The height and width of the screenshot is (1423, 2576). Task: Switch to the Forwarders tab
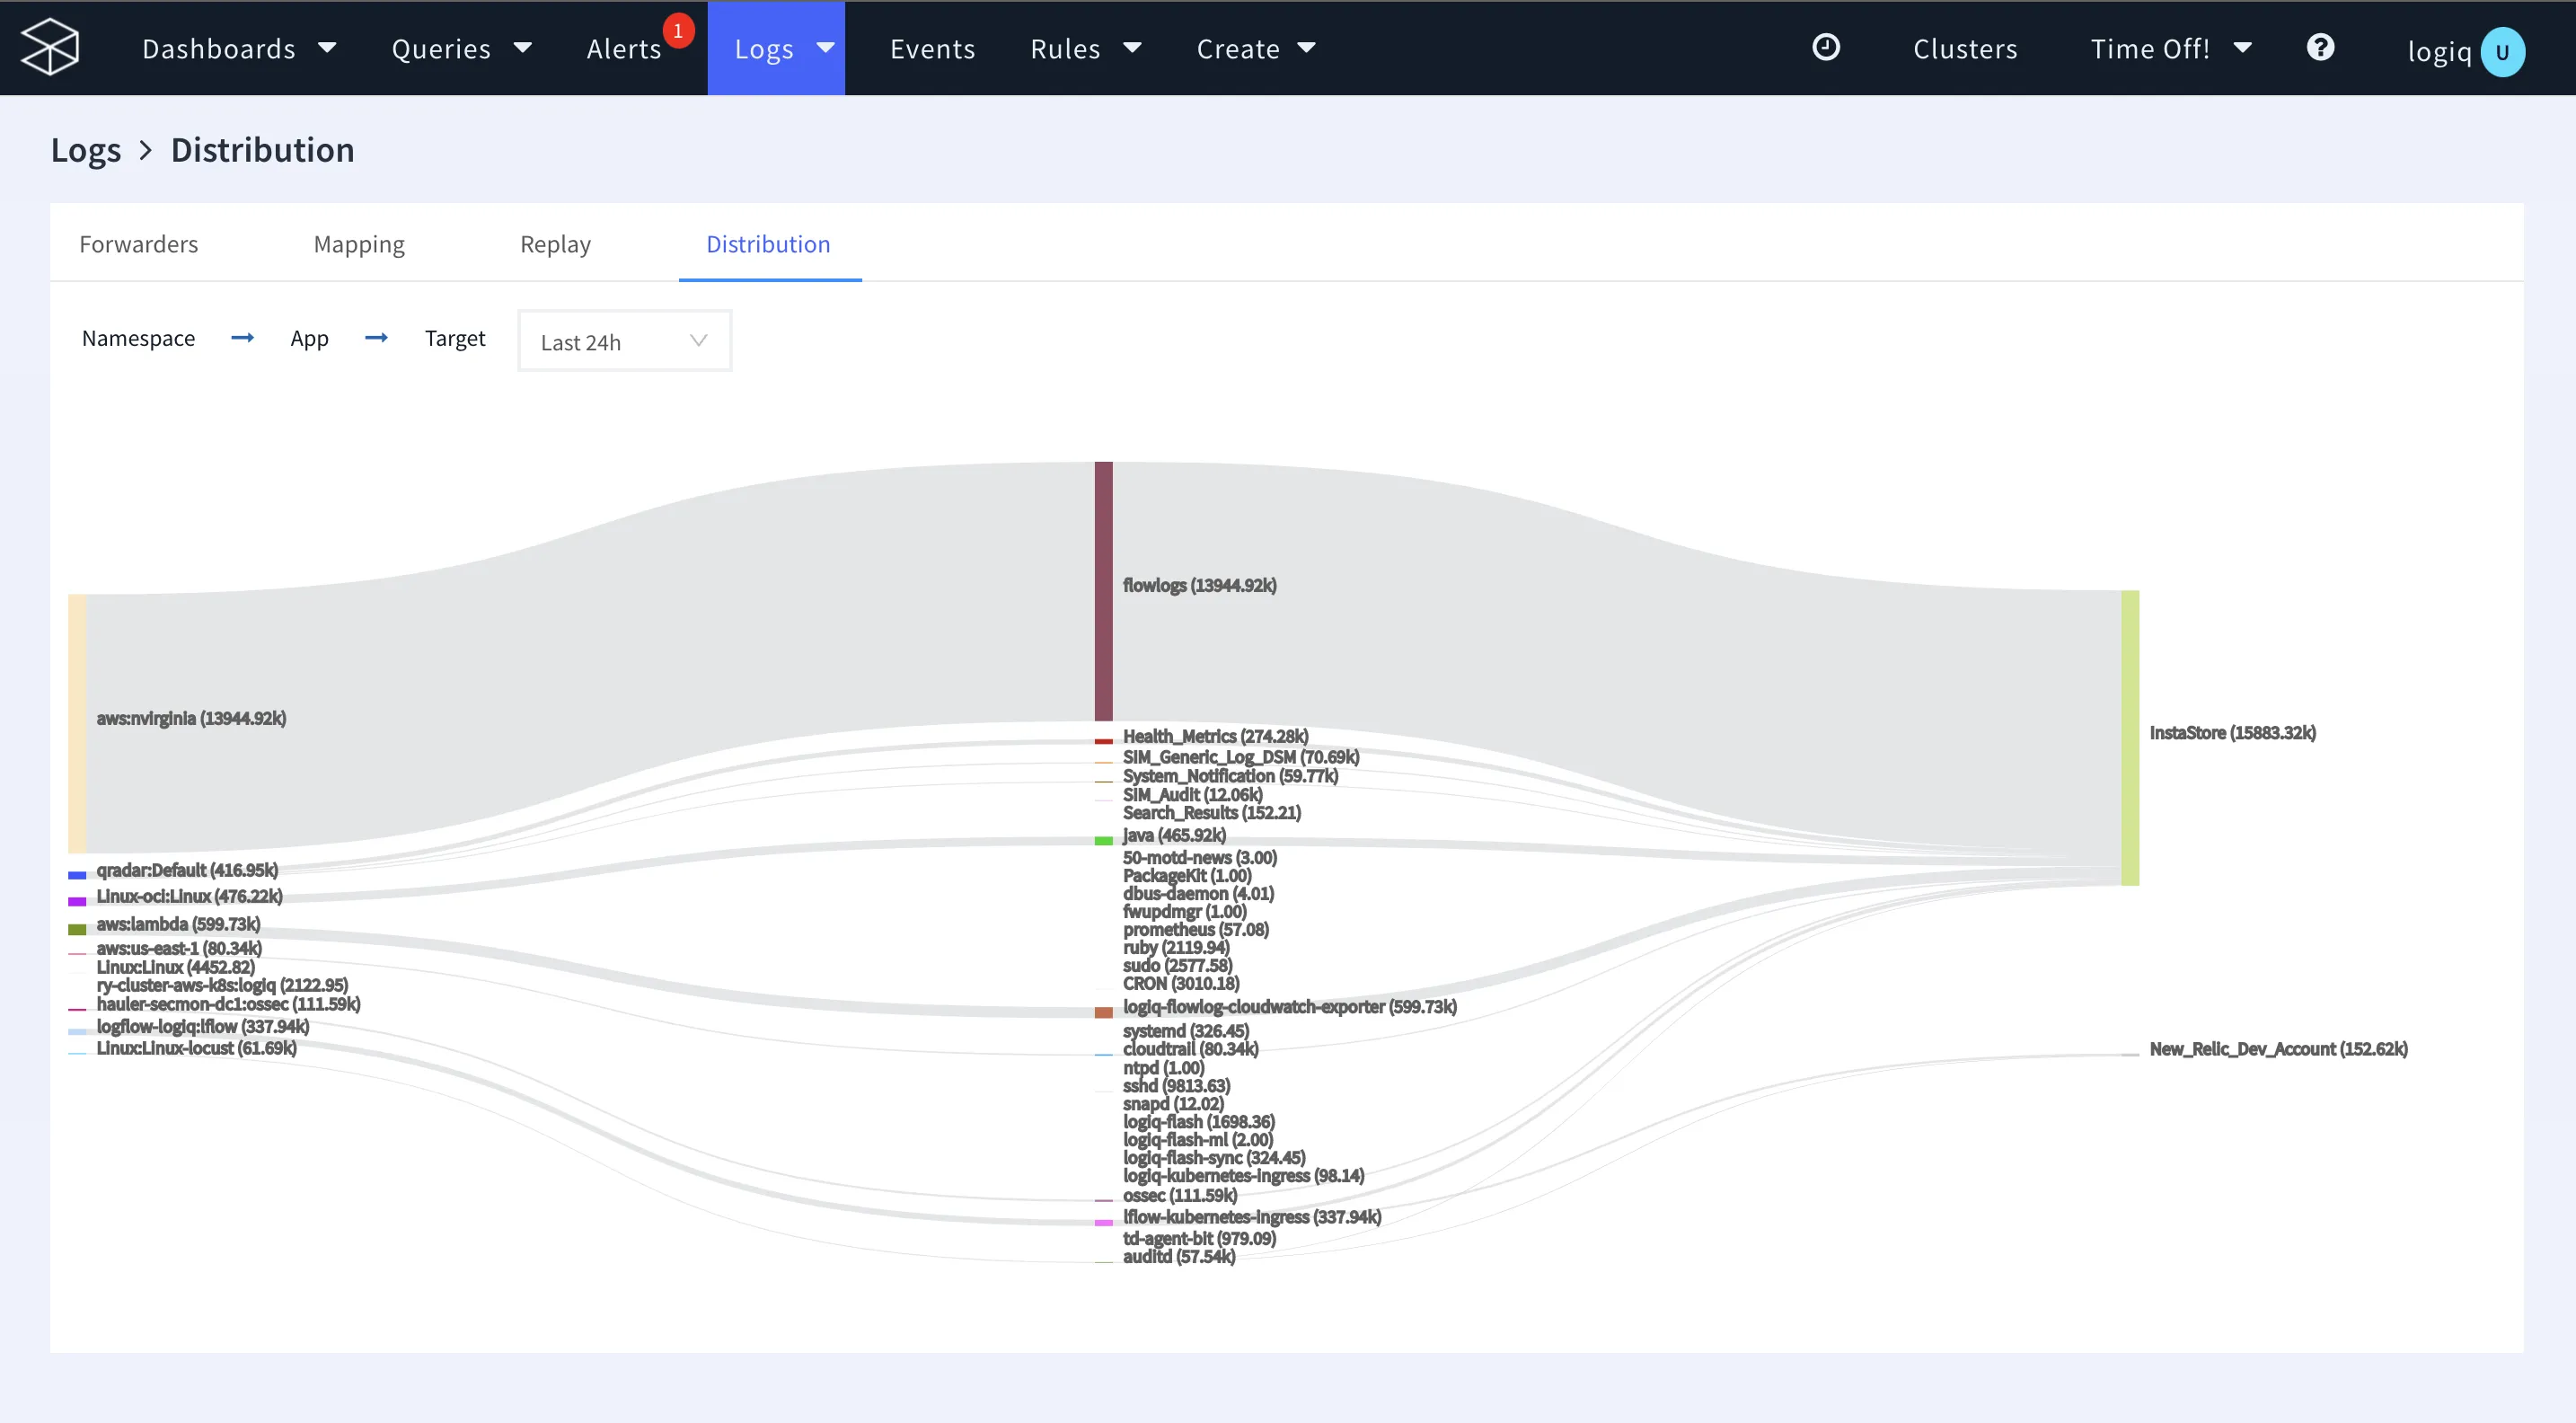coord(139,244)
